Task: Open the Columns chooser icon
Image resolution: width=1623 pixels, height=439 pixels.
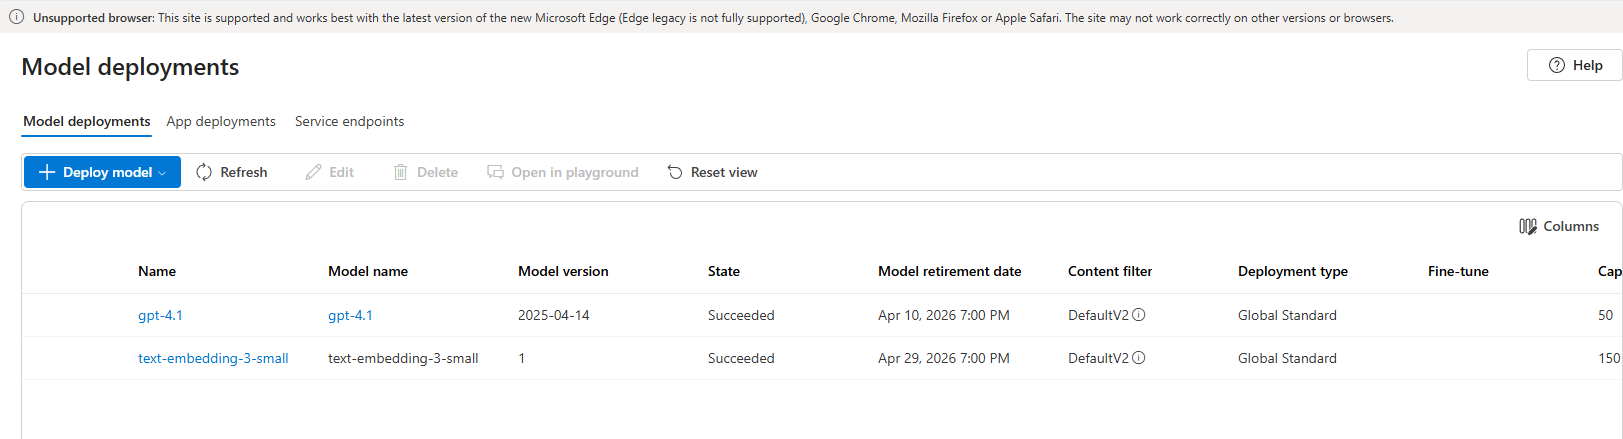Action: (x=1528, y=226)
